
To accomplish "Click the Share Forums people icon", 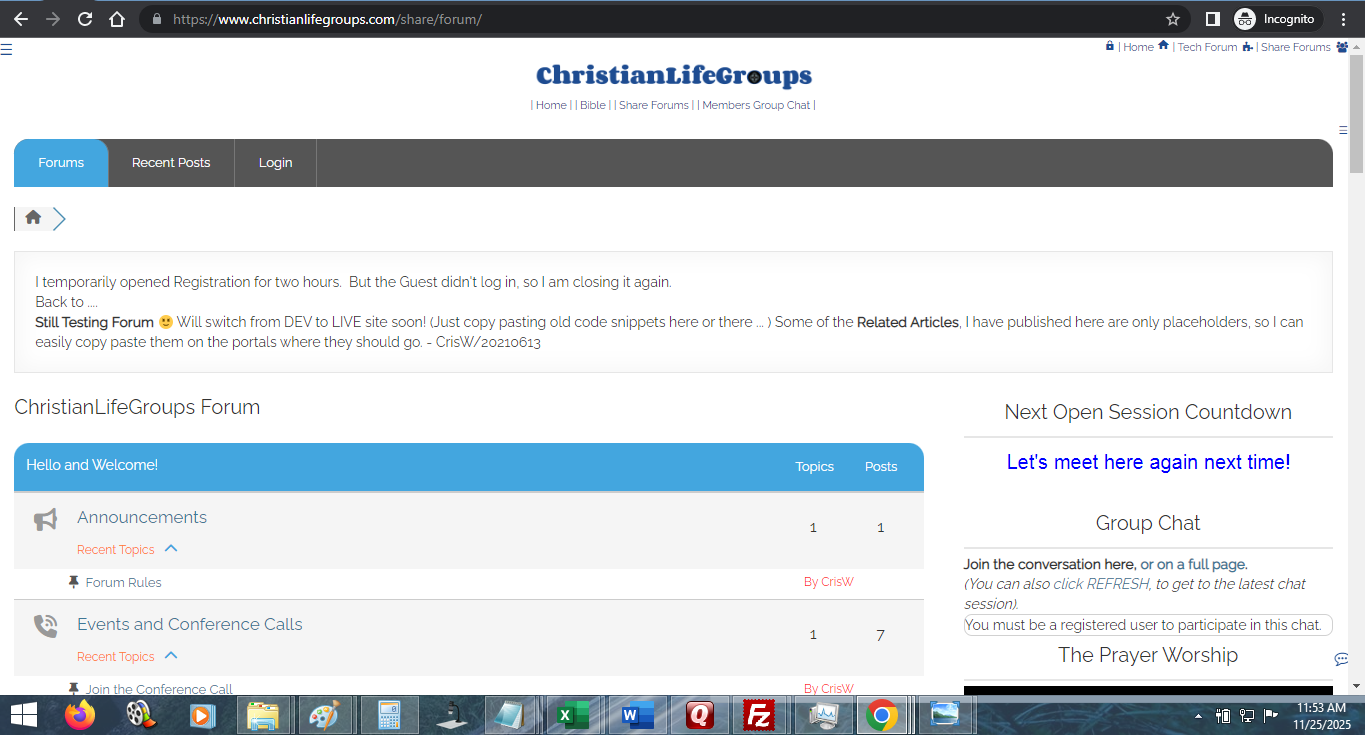I will click(1342, 47).
